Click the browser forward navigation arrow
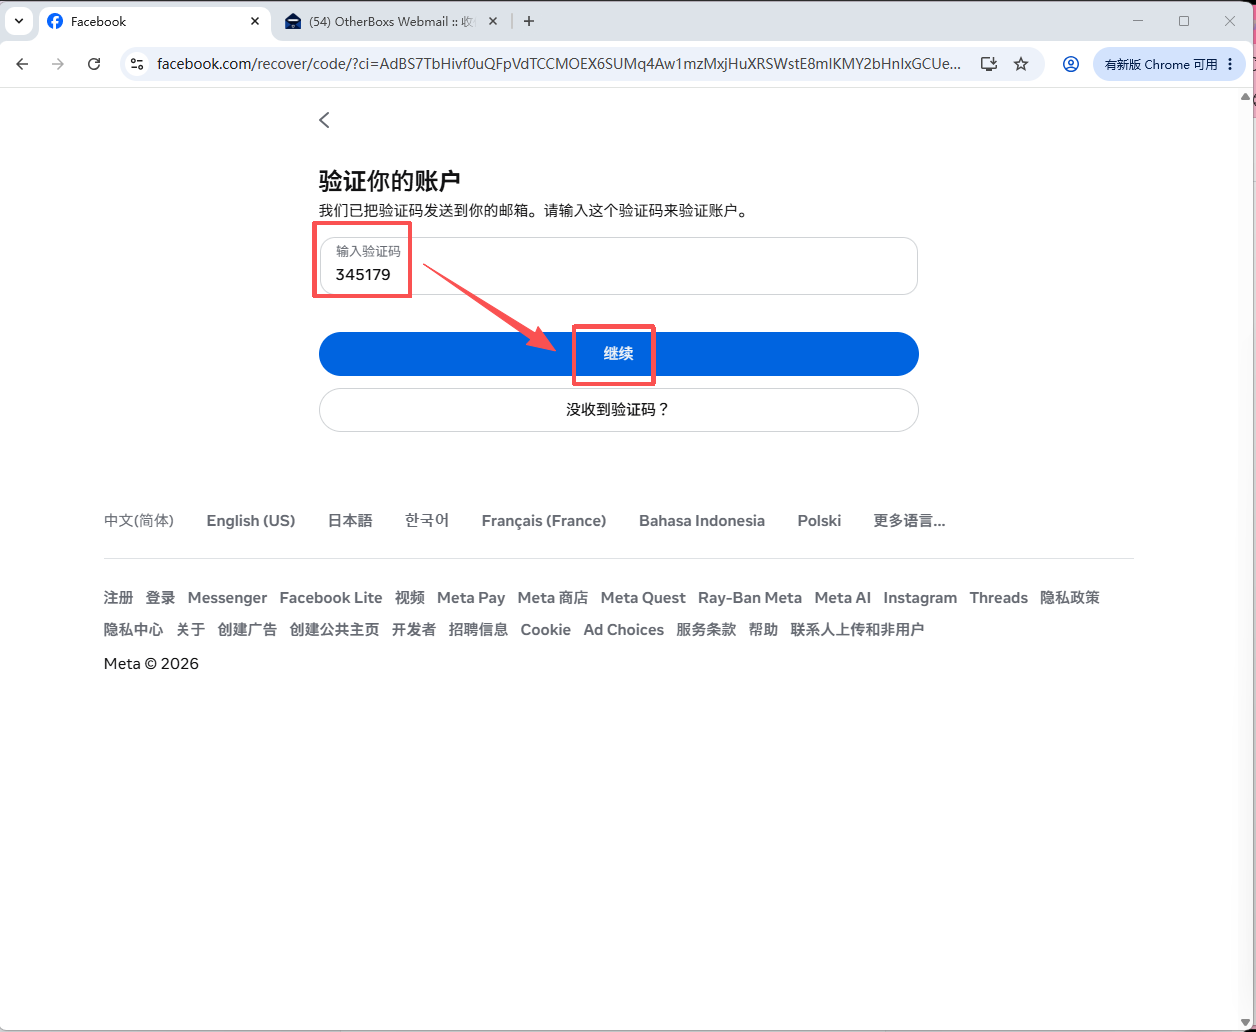The width and height of the screenshot is (1256, 1032). click(58, 64)
